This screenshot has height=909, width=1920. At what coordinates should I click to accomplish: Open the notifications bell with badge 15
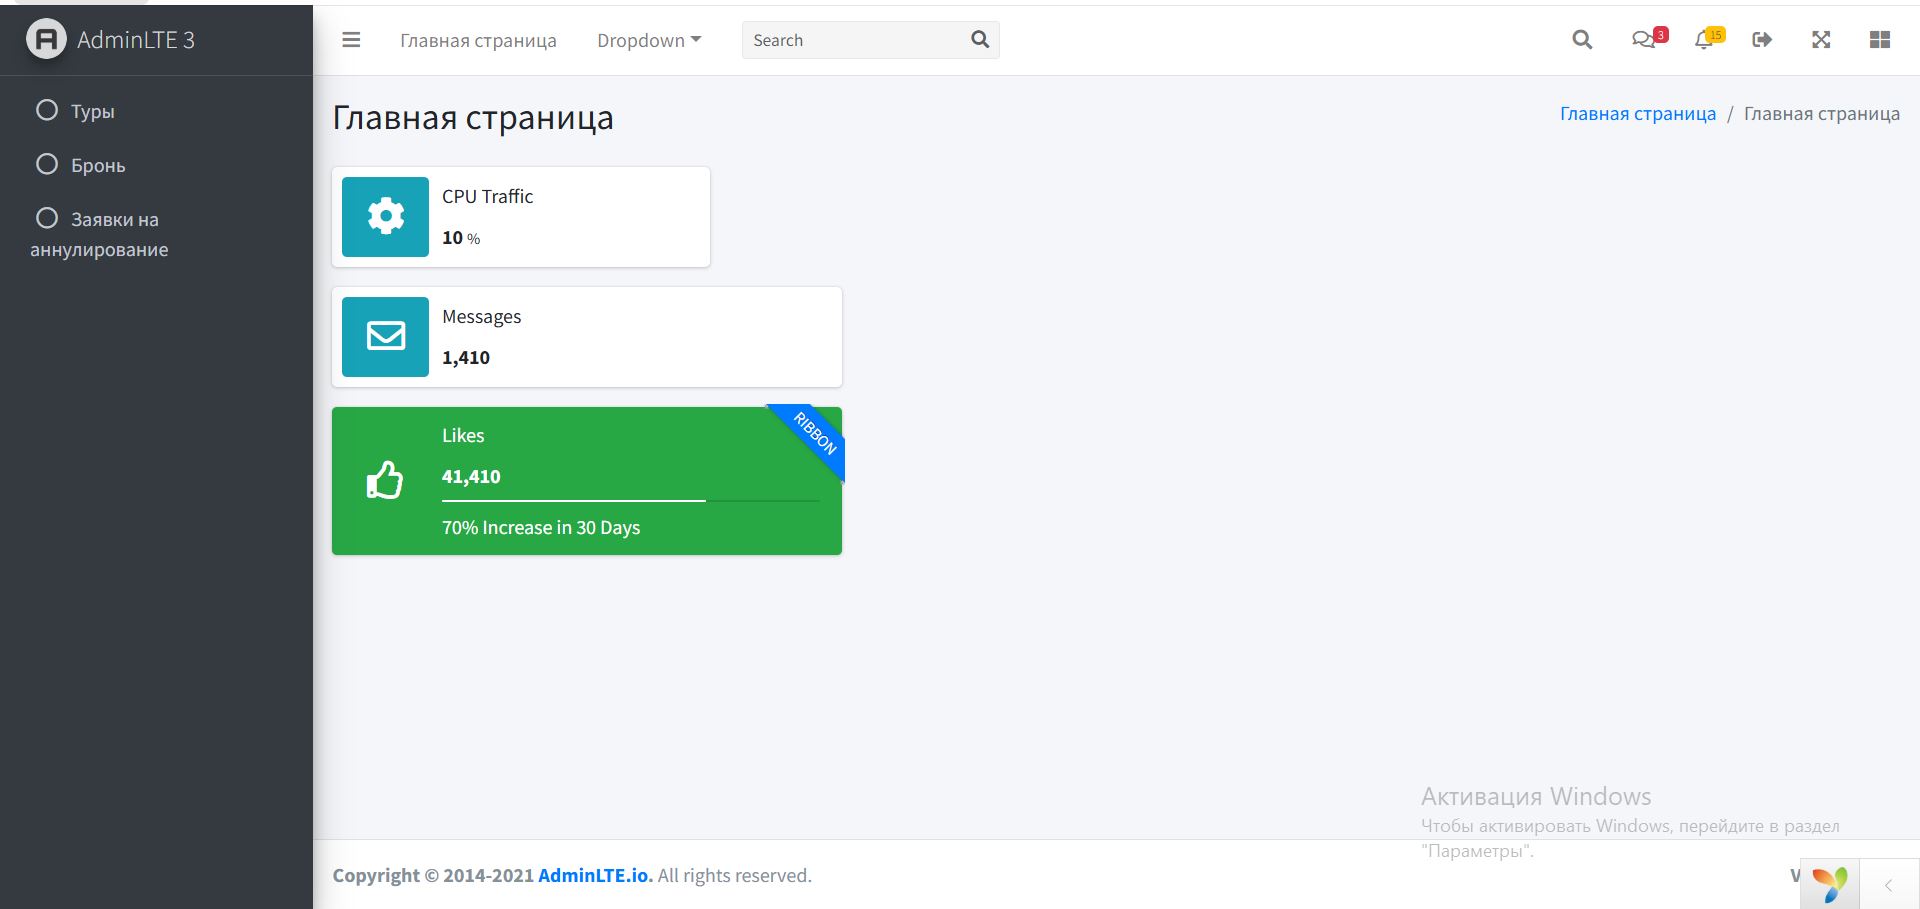pos(1709,39)
